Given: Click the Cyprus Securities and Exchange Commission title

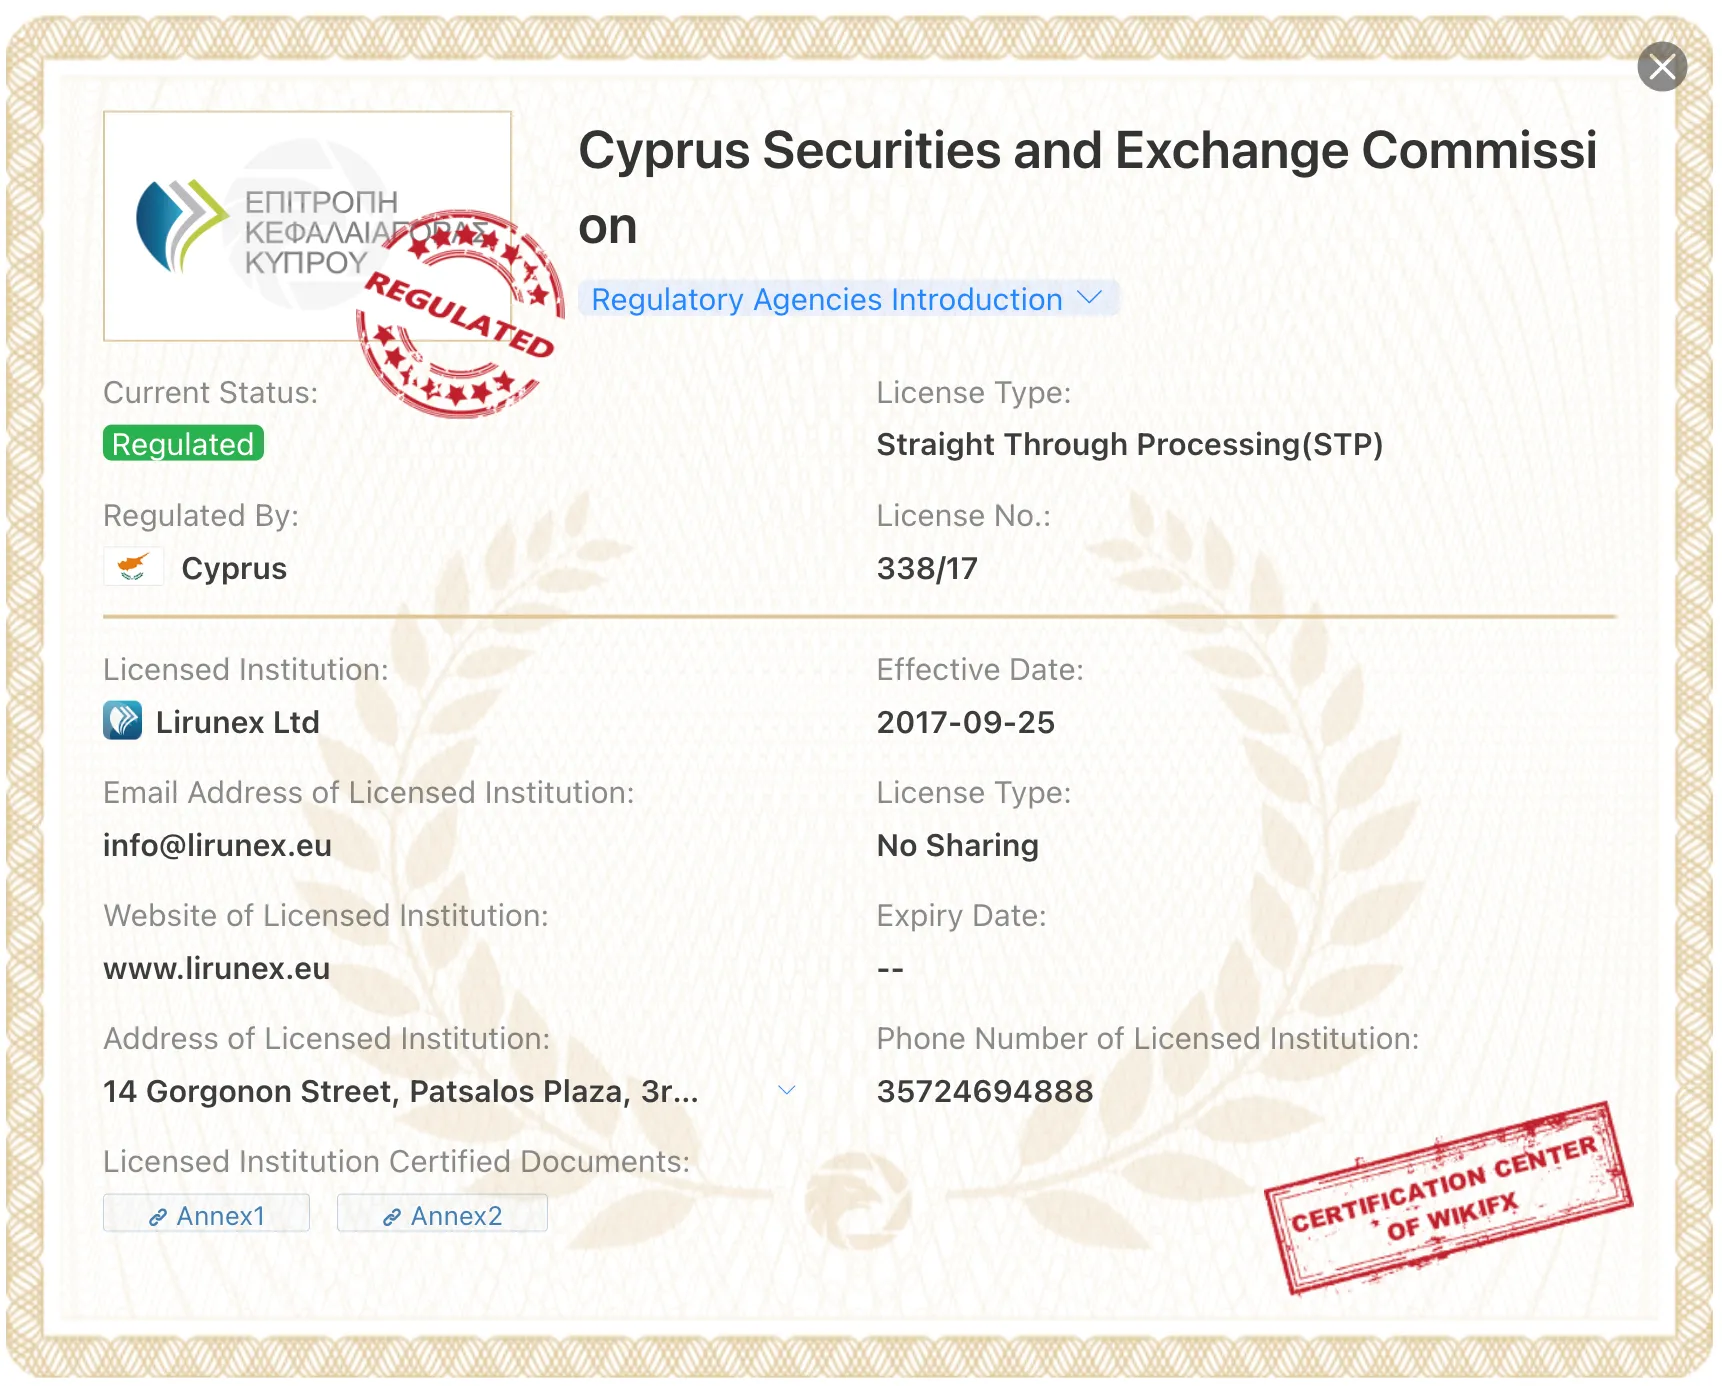Looking at the screenshot, I should click(x=1088, y=188).
